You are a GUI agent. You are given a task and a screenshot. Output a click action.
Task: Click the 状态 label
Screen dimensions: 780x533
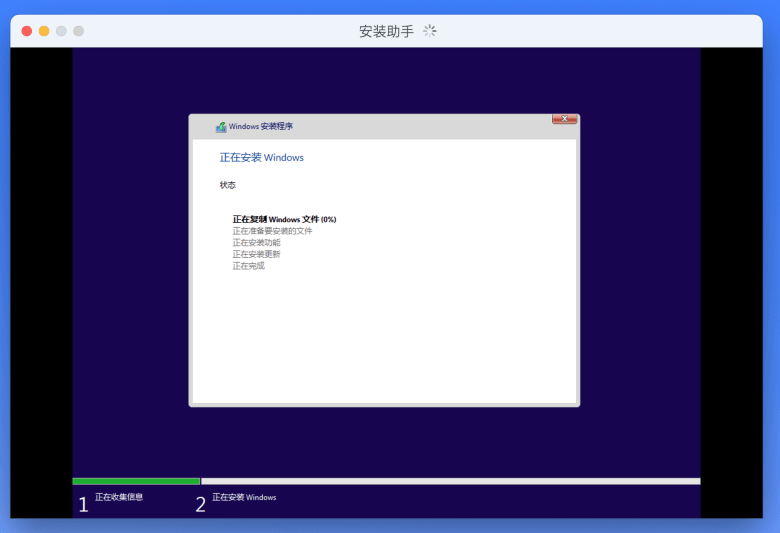point(228,185)
